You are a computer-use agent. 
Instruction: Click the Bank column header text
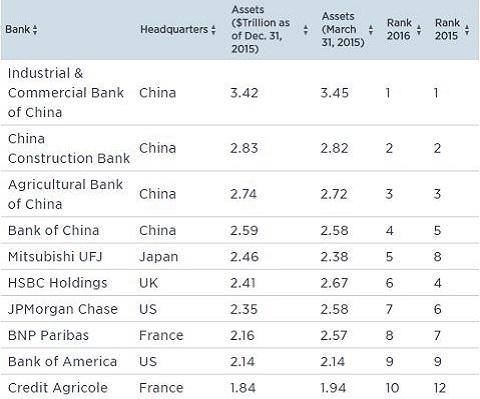18,29
